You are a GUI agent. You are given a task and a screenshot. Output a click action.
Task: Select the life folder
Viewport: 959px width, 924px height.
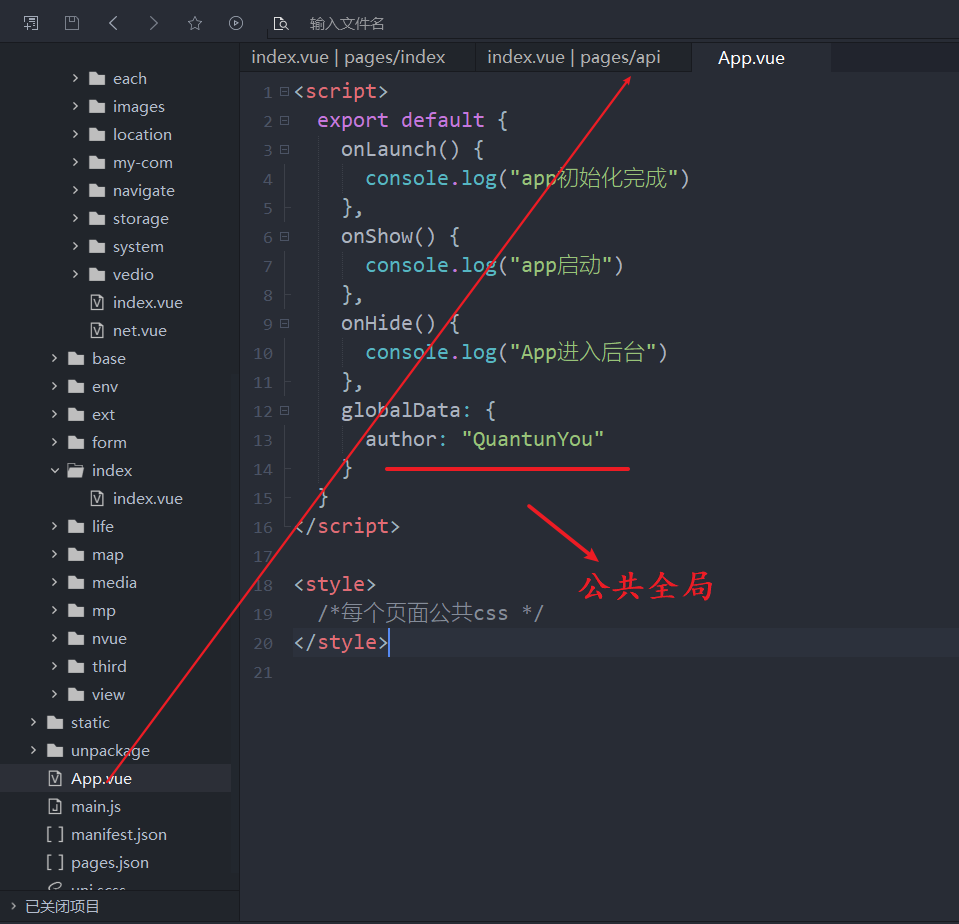coord(103,527)
